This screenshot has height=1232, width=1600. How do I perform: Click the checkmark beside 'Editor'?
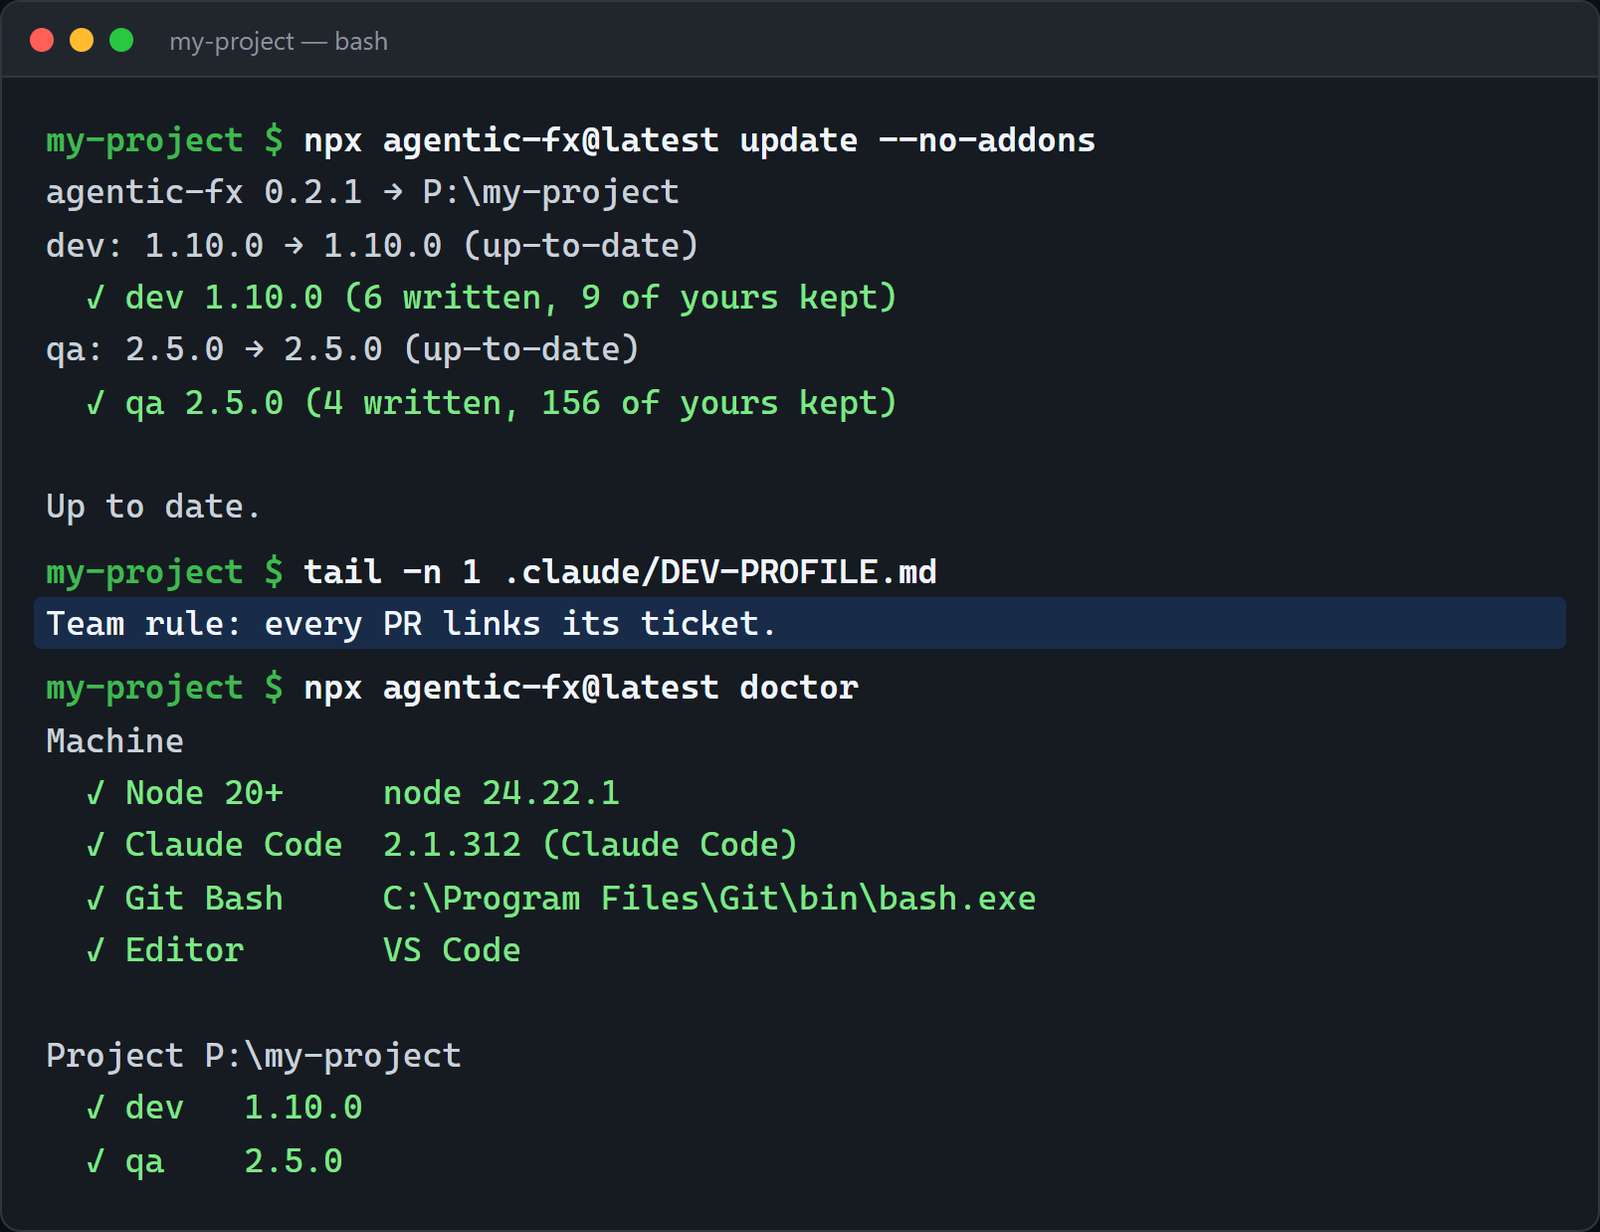coord(95,950)
